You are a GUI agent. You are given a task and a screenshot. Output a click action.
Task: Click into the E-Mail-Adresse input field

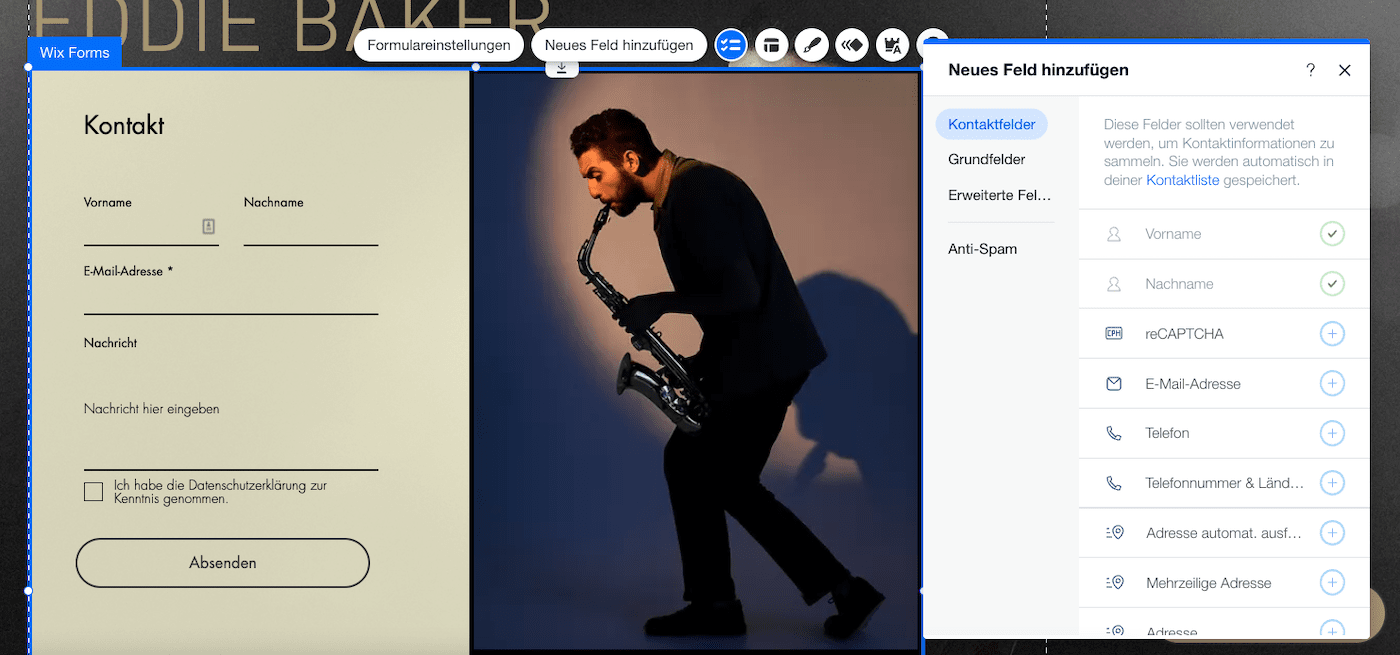pyautogui.click(x=231, y=298)
